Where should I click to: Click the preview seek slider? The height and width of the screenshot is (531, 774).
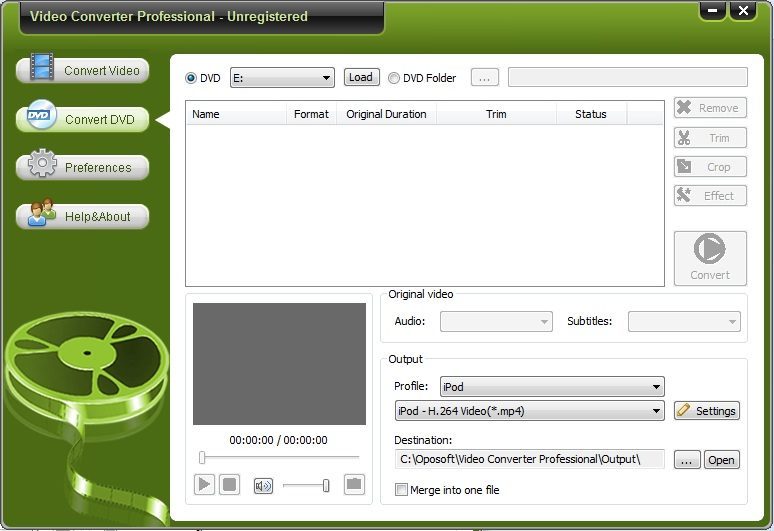point(280,457)
